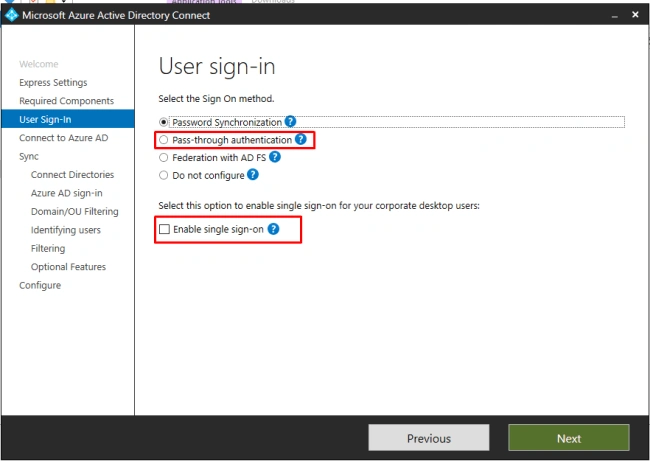Image resolution: width=650 pixels, height=461 pixels.
Task: Tick the Enable single sign-on checkbox
Action: [165, 229]
